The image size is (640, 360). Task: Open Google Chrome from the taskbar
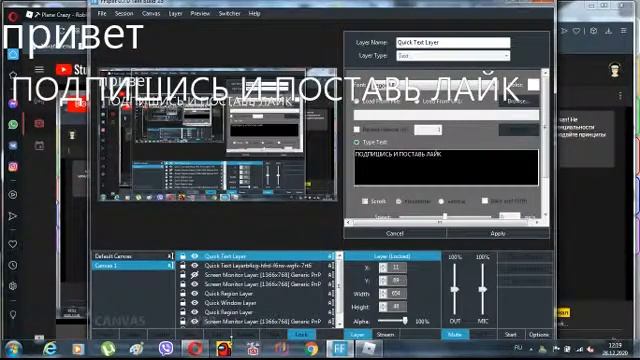coord(311,349)
